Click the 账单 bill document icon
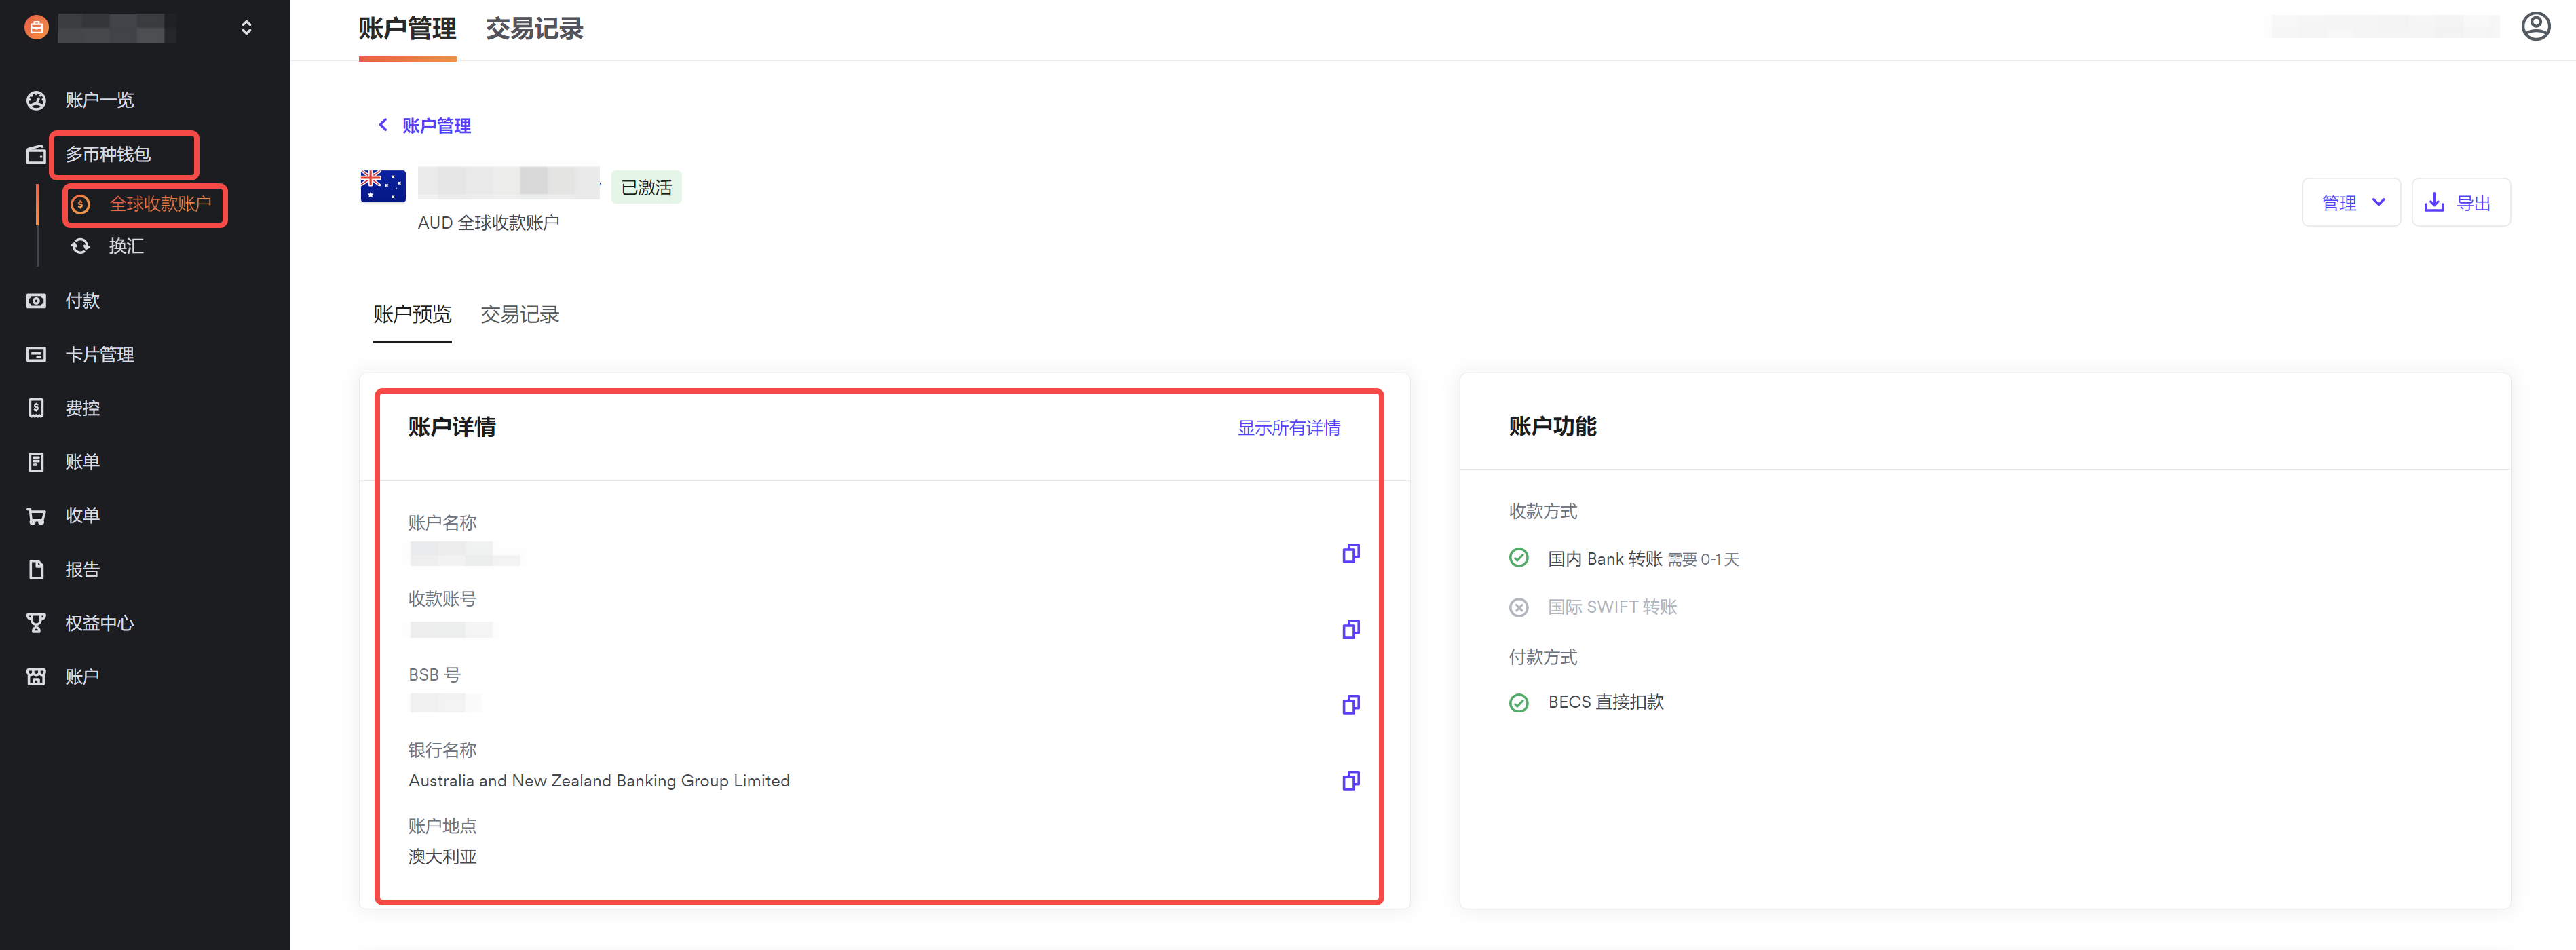Screen dimensions: 2576x950 point(36,462)
